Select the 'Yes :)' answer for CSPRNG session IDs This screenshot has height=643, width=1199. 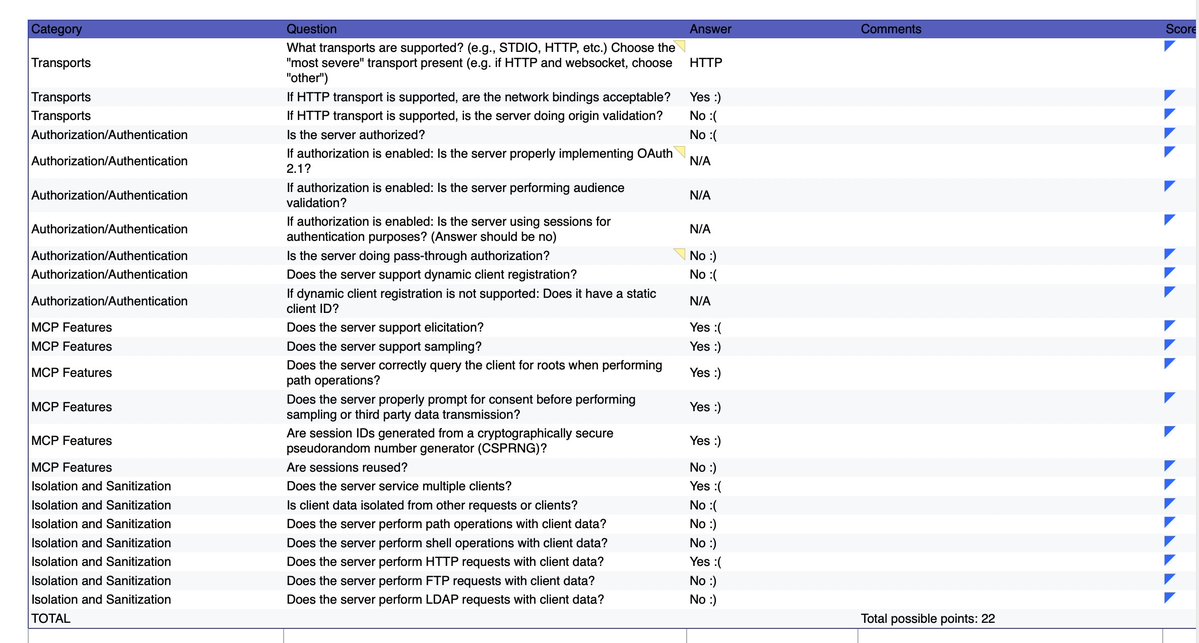(705, 440)
